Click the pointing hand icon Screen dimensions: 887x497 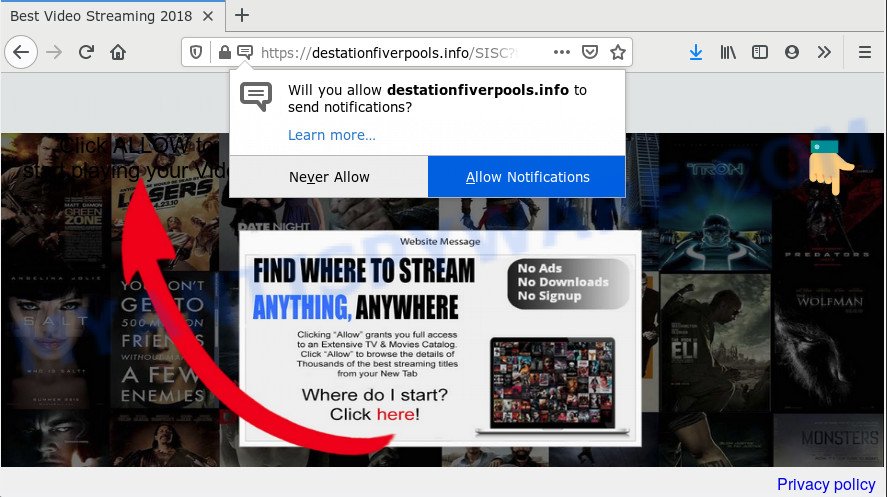pyautogui.click(x=830, y=167)
